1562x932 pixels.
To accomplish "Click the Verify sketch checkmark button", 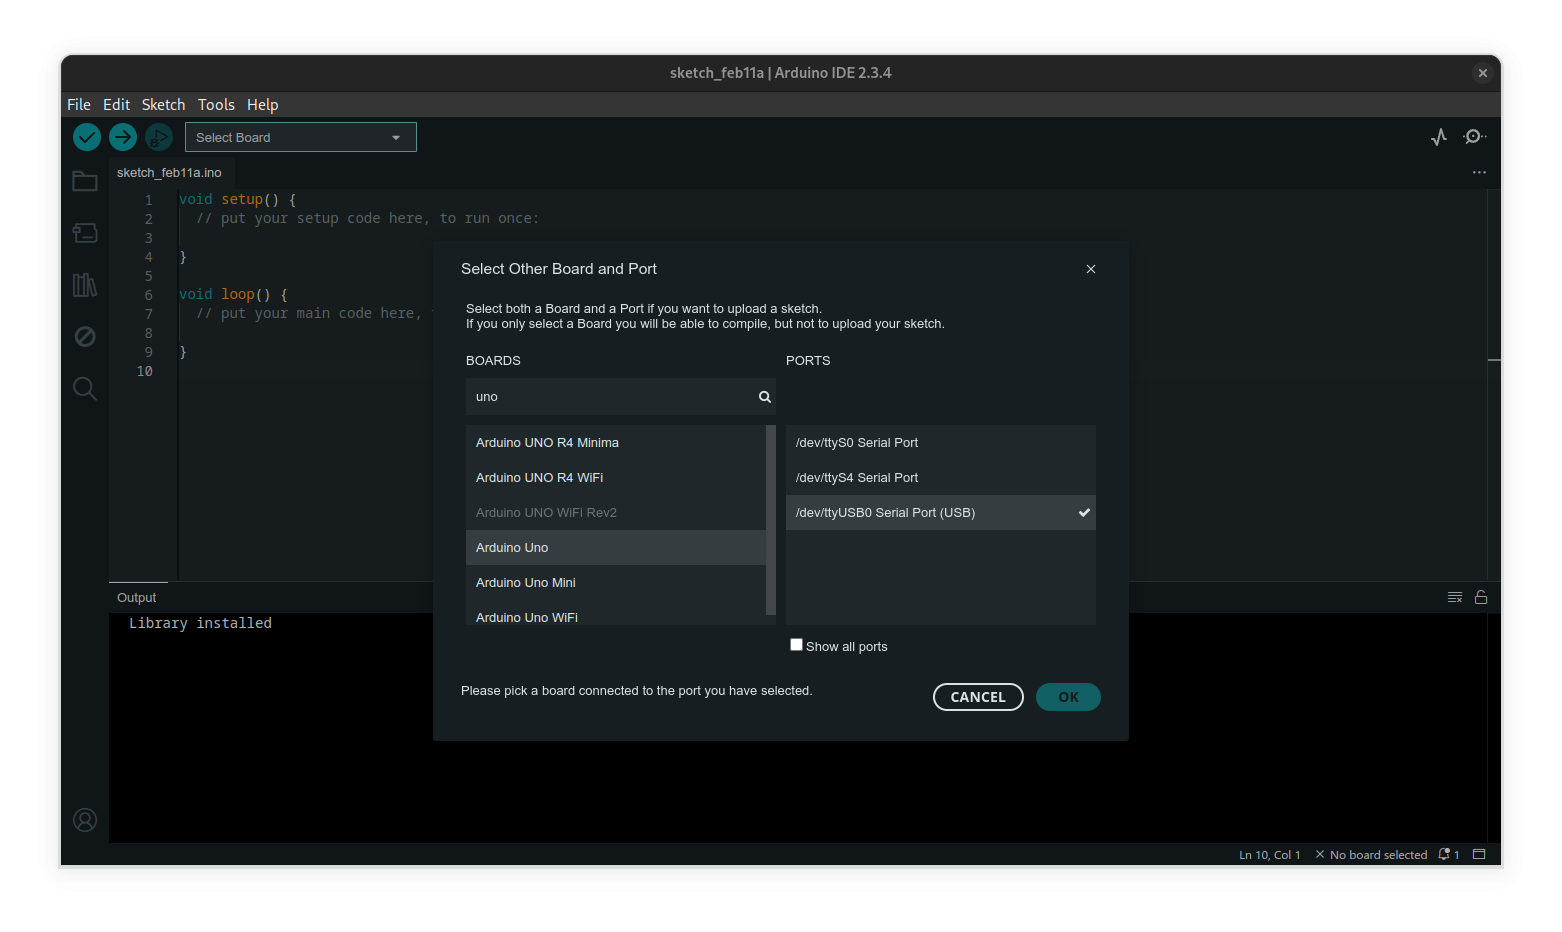I will [87, 137].
